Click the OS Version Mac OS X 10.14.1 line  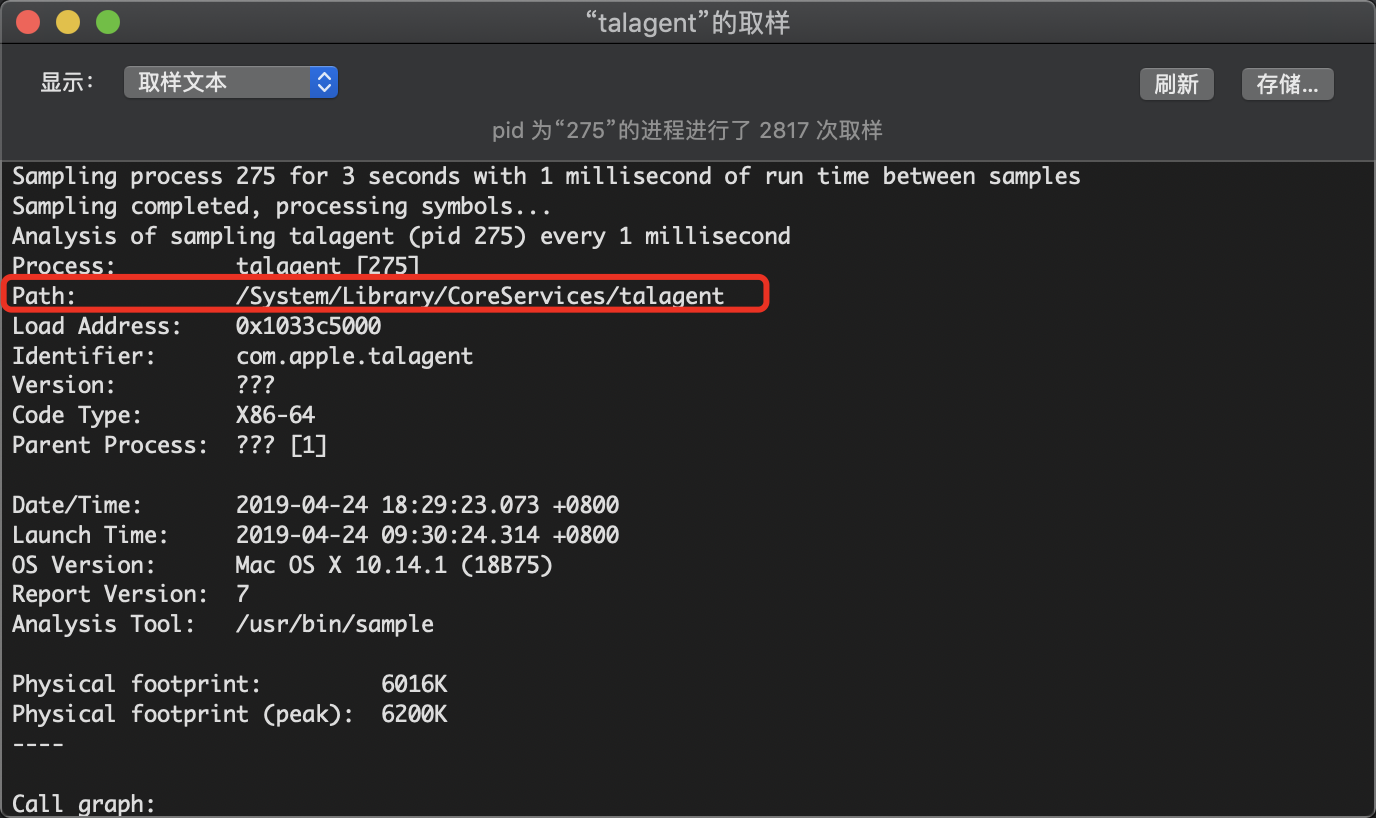282,565
